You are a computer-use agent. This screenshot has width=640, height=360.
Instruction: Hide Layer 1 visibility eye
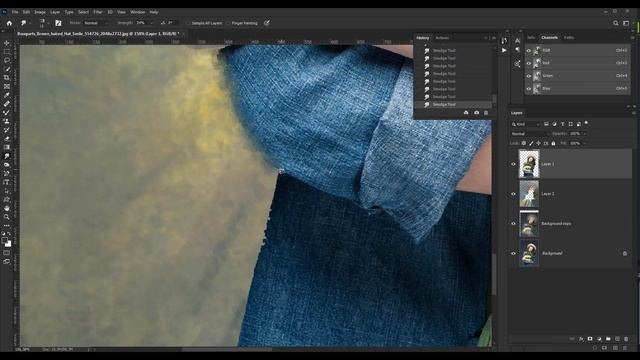513,164
